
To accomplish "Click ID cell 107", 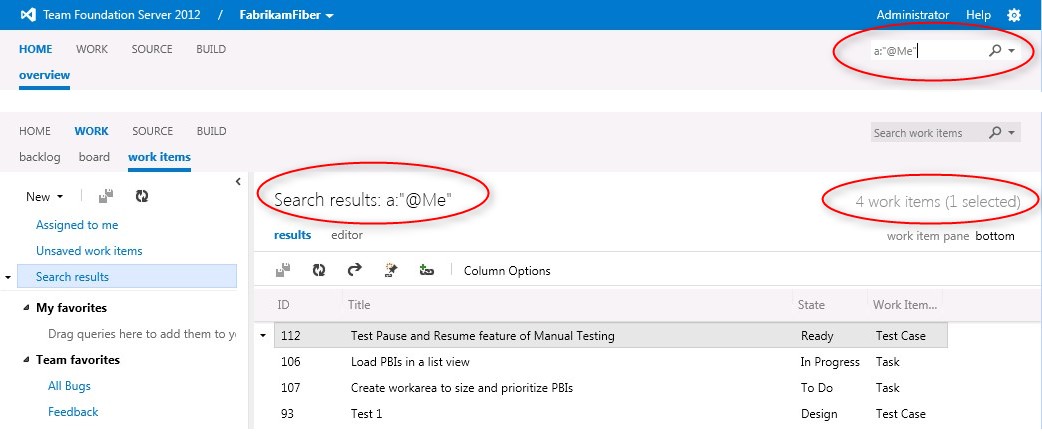I will point(290,388).
